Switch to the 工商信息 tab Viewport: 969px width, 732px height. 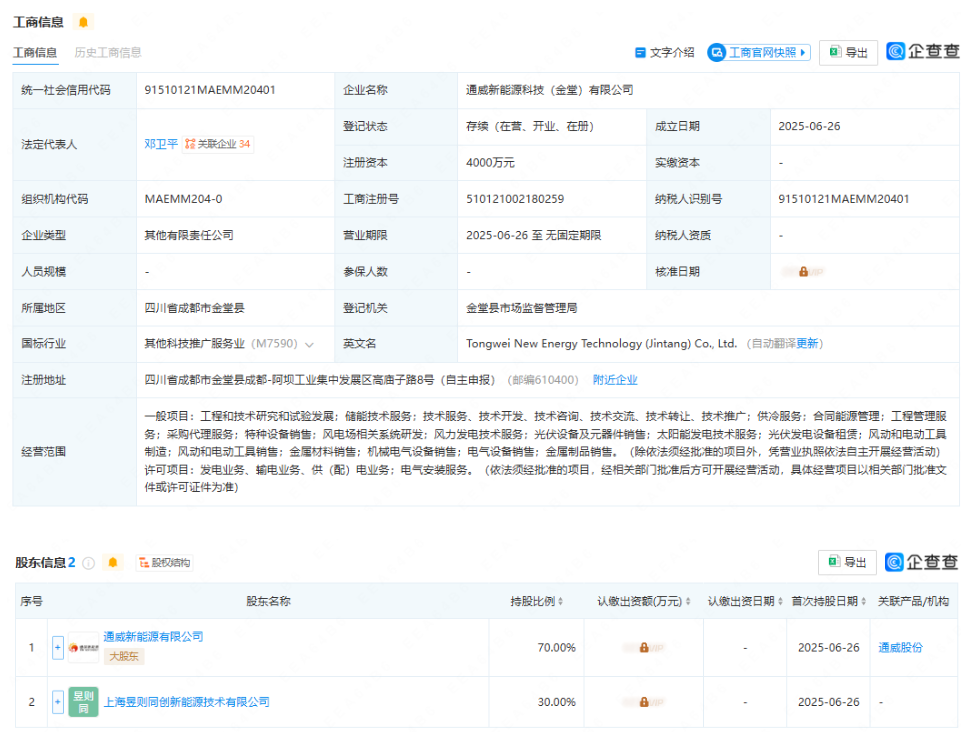[35, 53]
